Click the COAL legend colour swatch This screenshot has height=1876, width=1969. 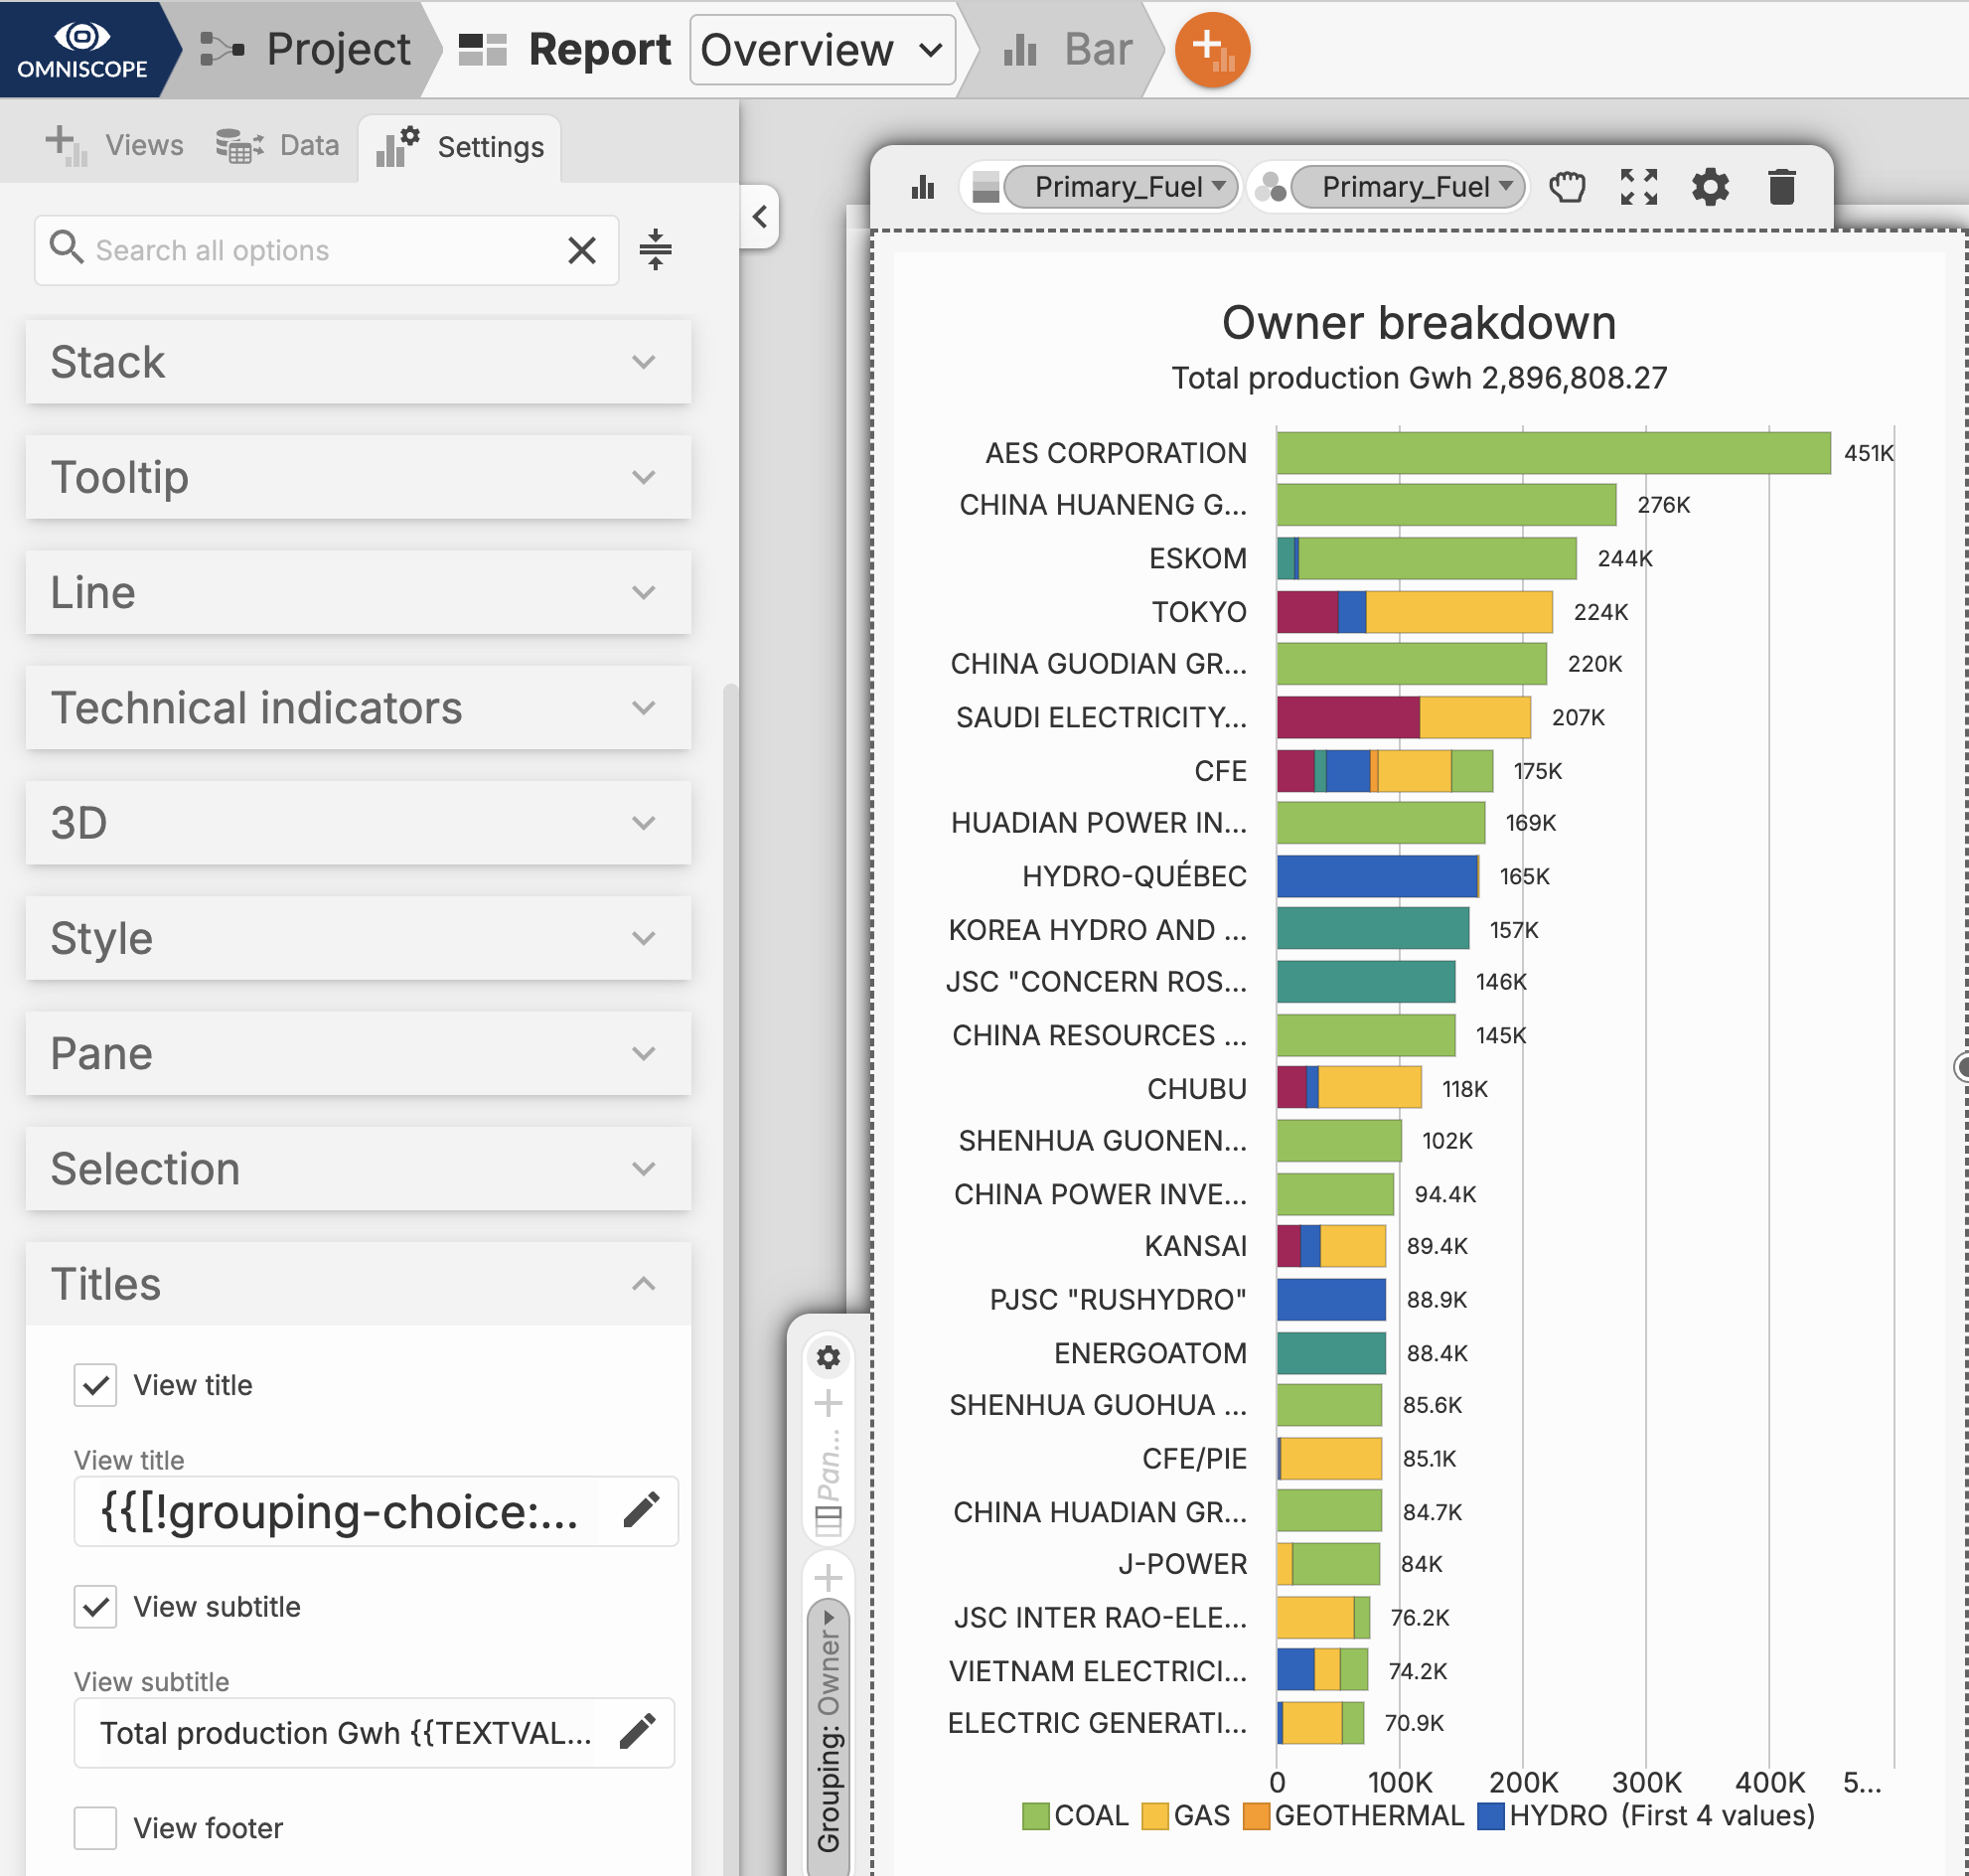(x=1035, y=1815)
